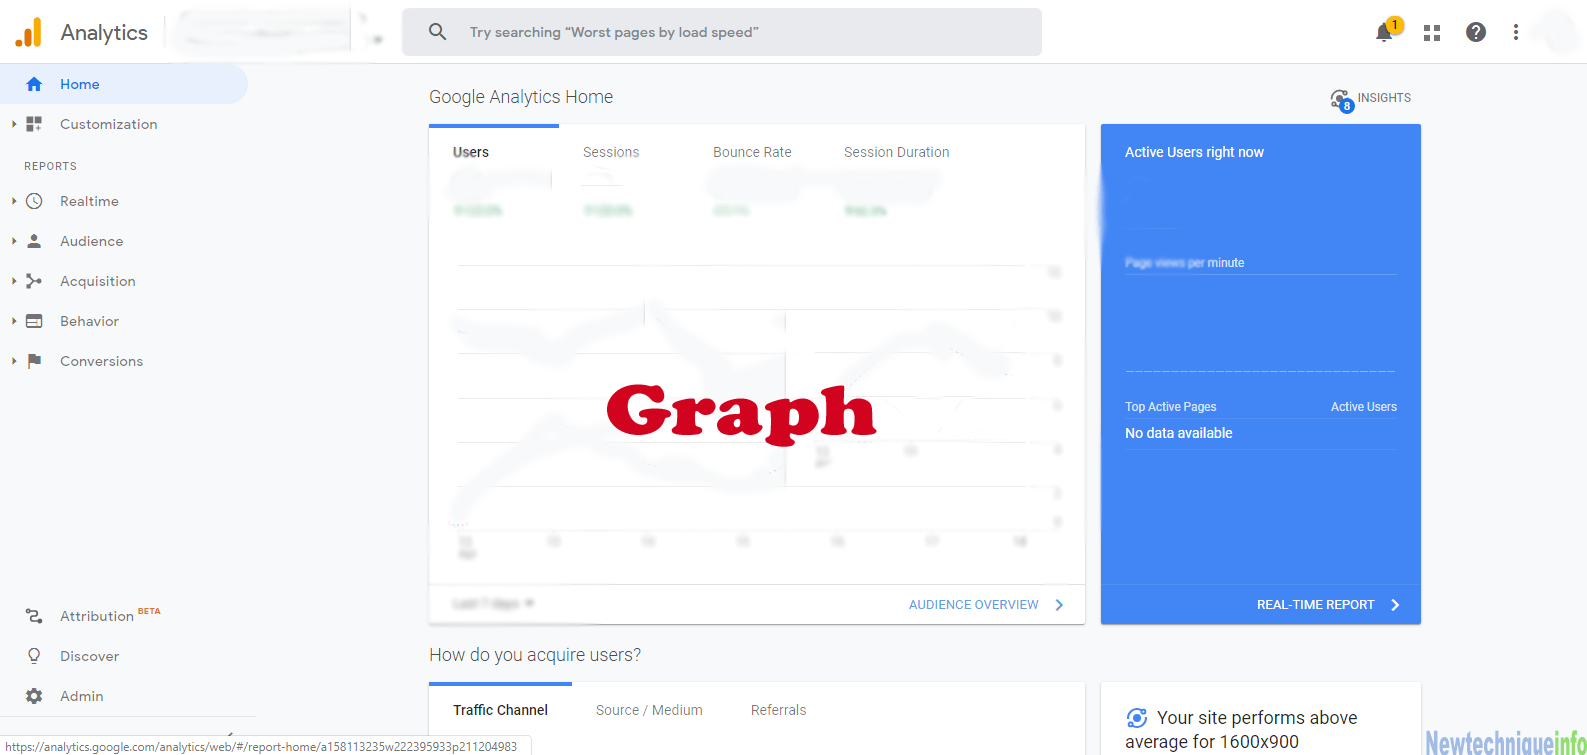The image size is (1587, 755).
Task: Switch to the Referrals tab
Action: [x=778, y=710]
